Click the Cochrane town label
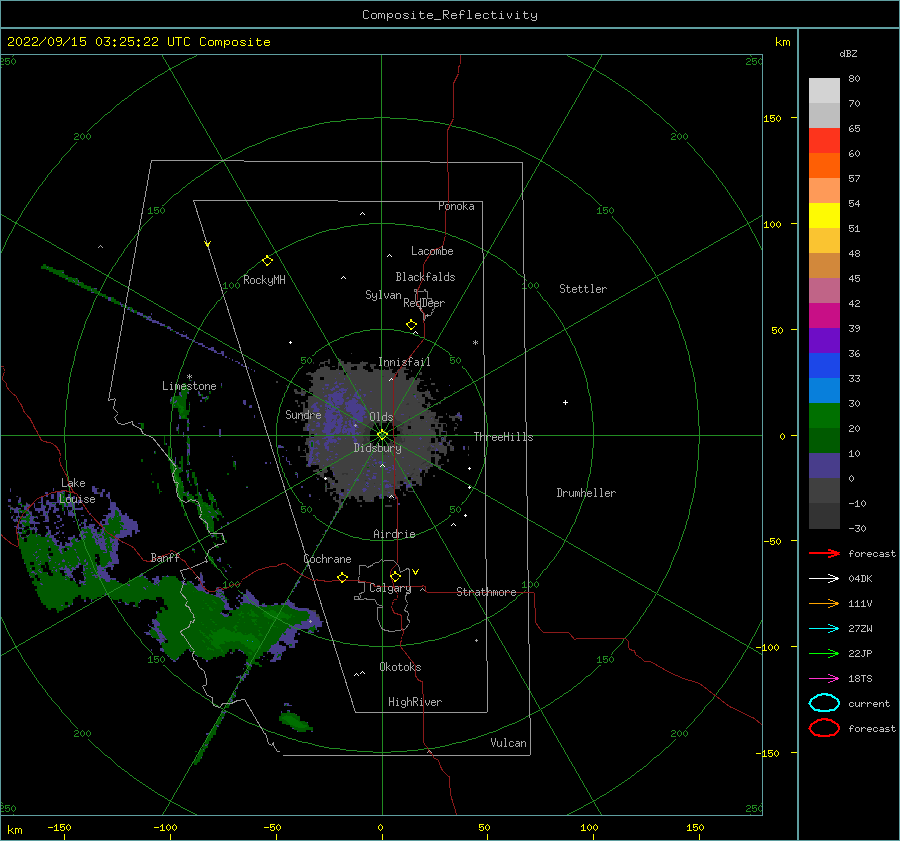Screen dimensions: 900x841 click(x=327, y=559)
